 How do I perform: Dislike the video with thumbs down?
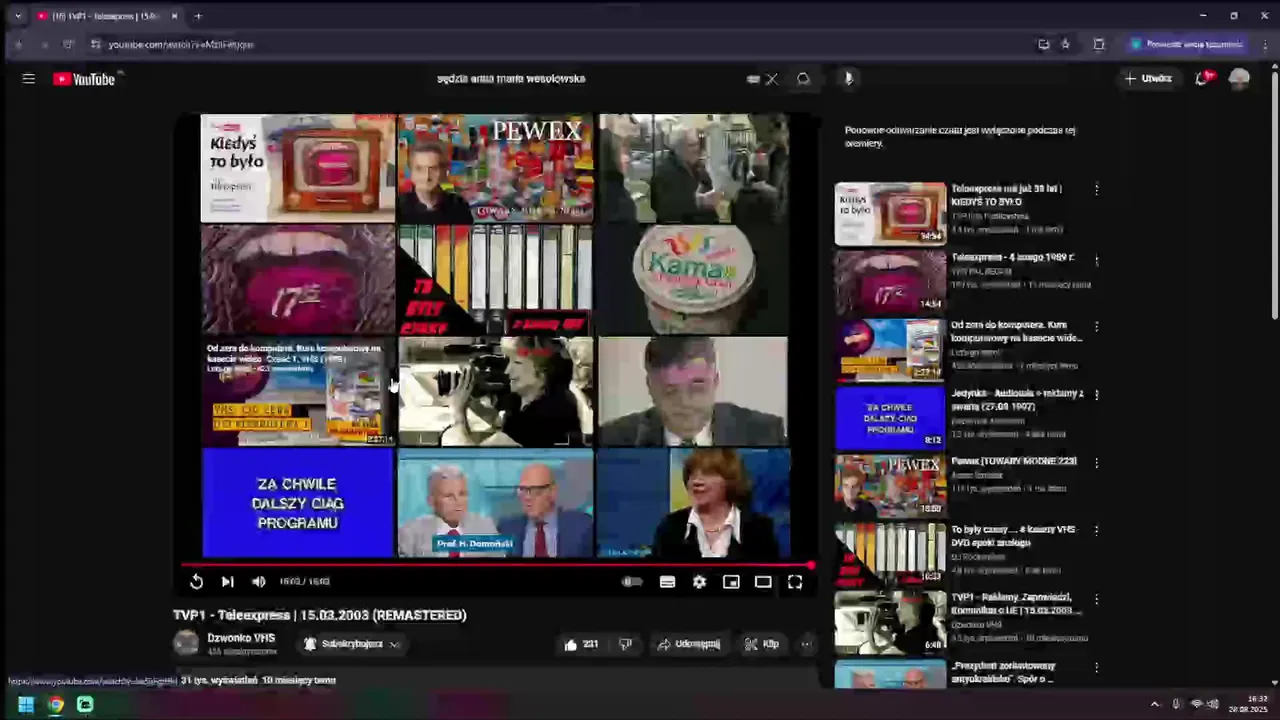click(x=626, y=644)
